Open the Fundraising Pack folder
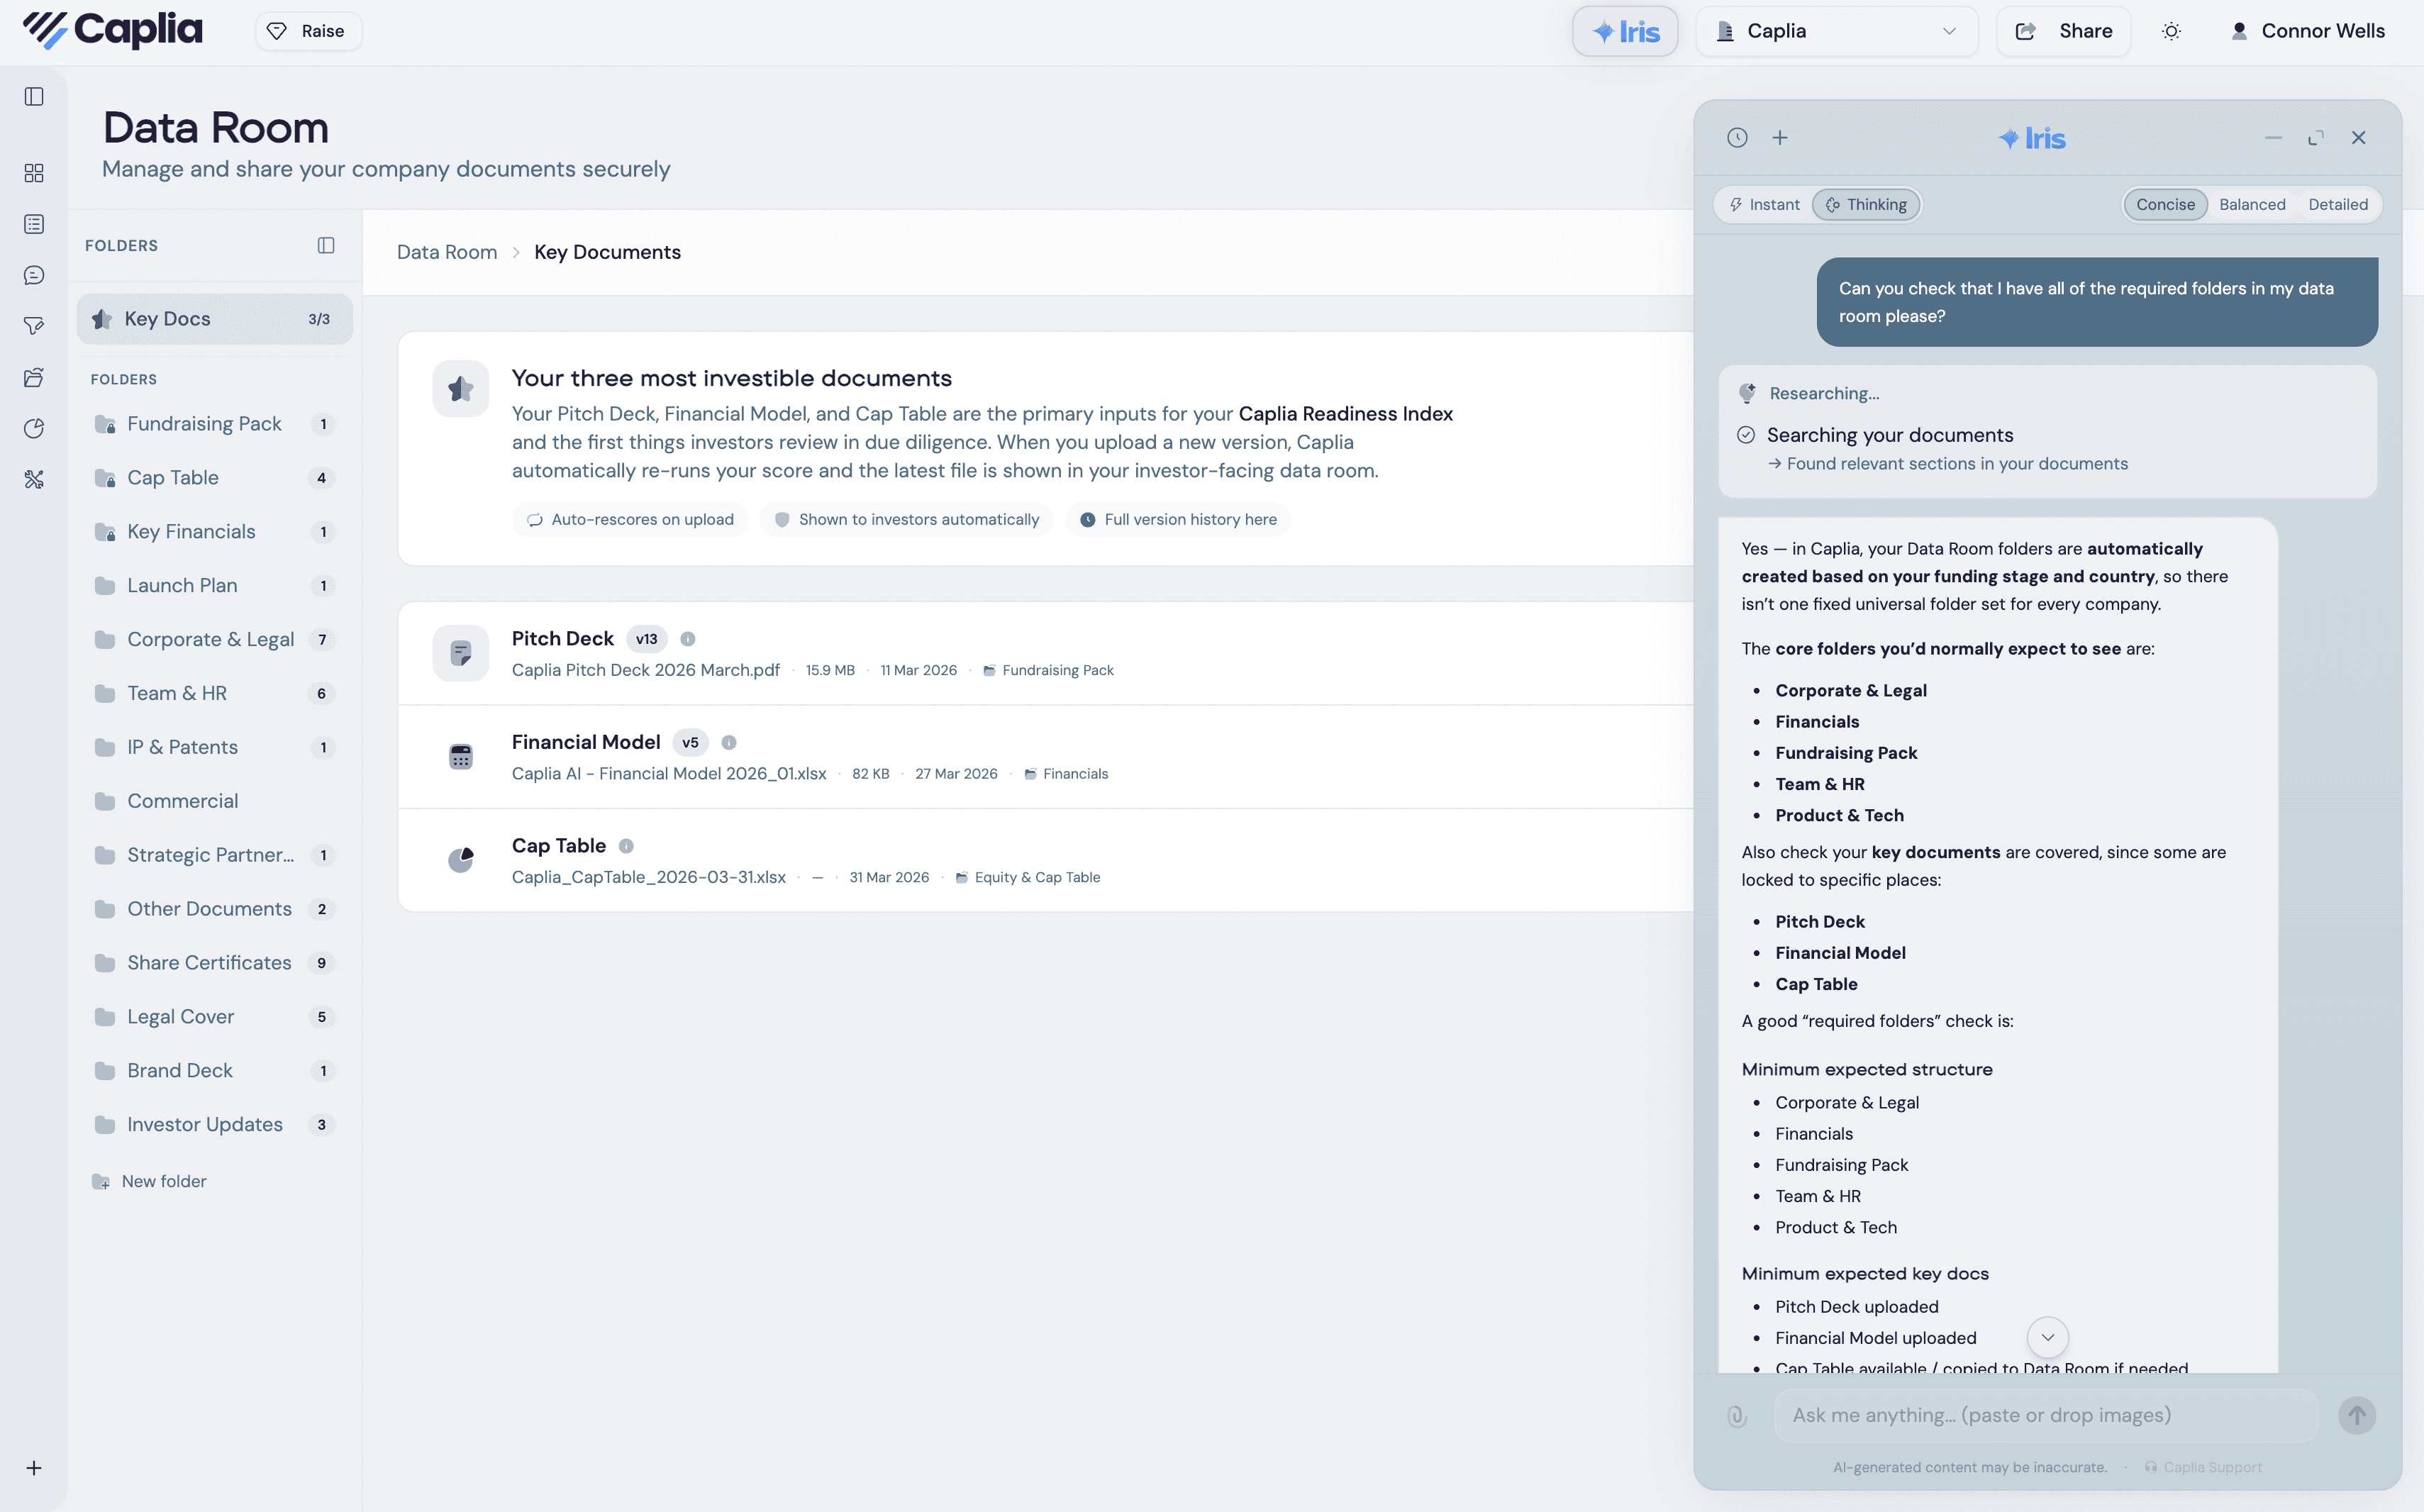 click(215, 424)
